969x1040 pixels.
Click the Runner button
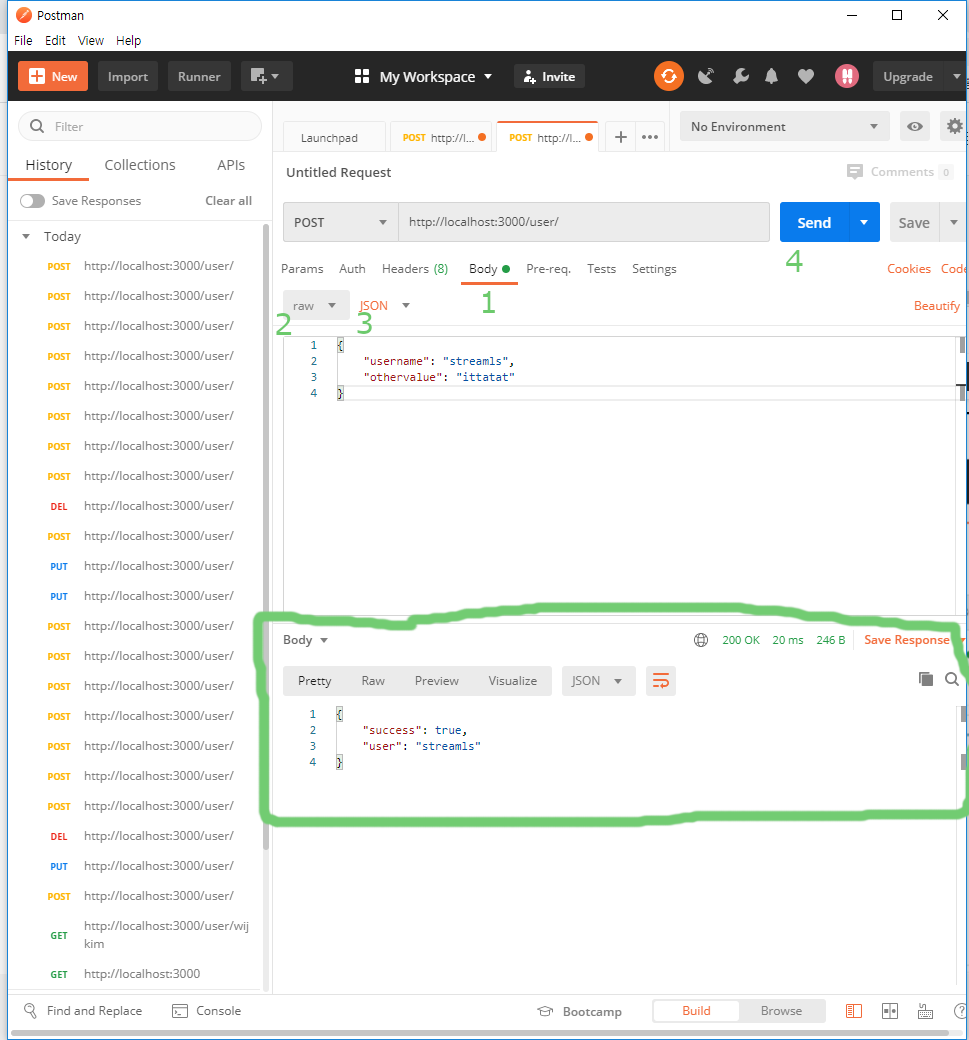coord(199,76)
